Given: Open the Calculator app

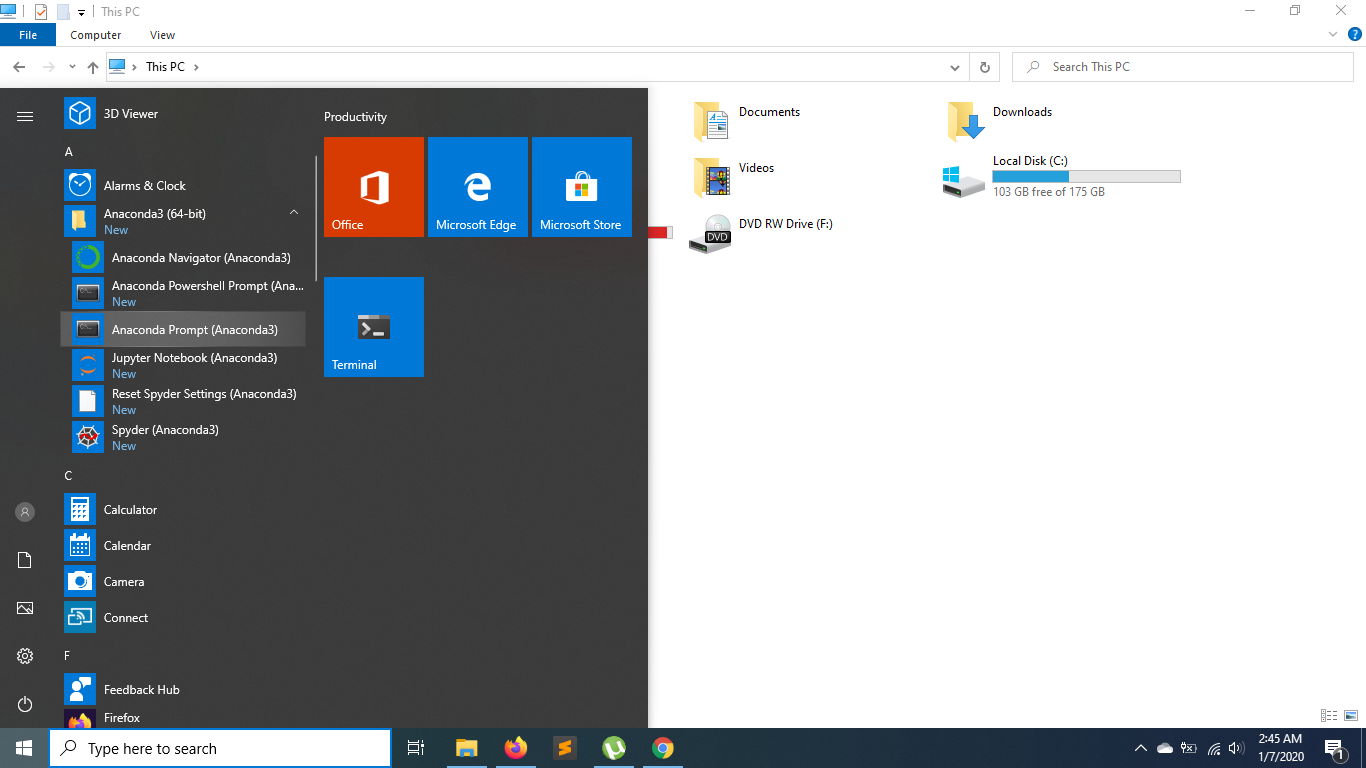Looking at the screenshot, I should click(185, 509).
